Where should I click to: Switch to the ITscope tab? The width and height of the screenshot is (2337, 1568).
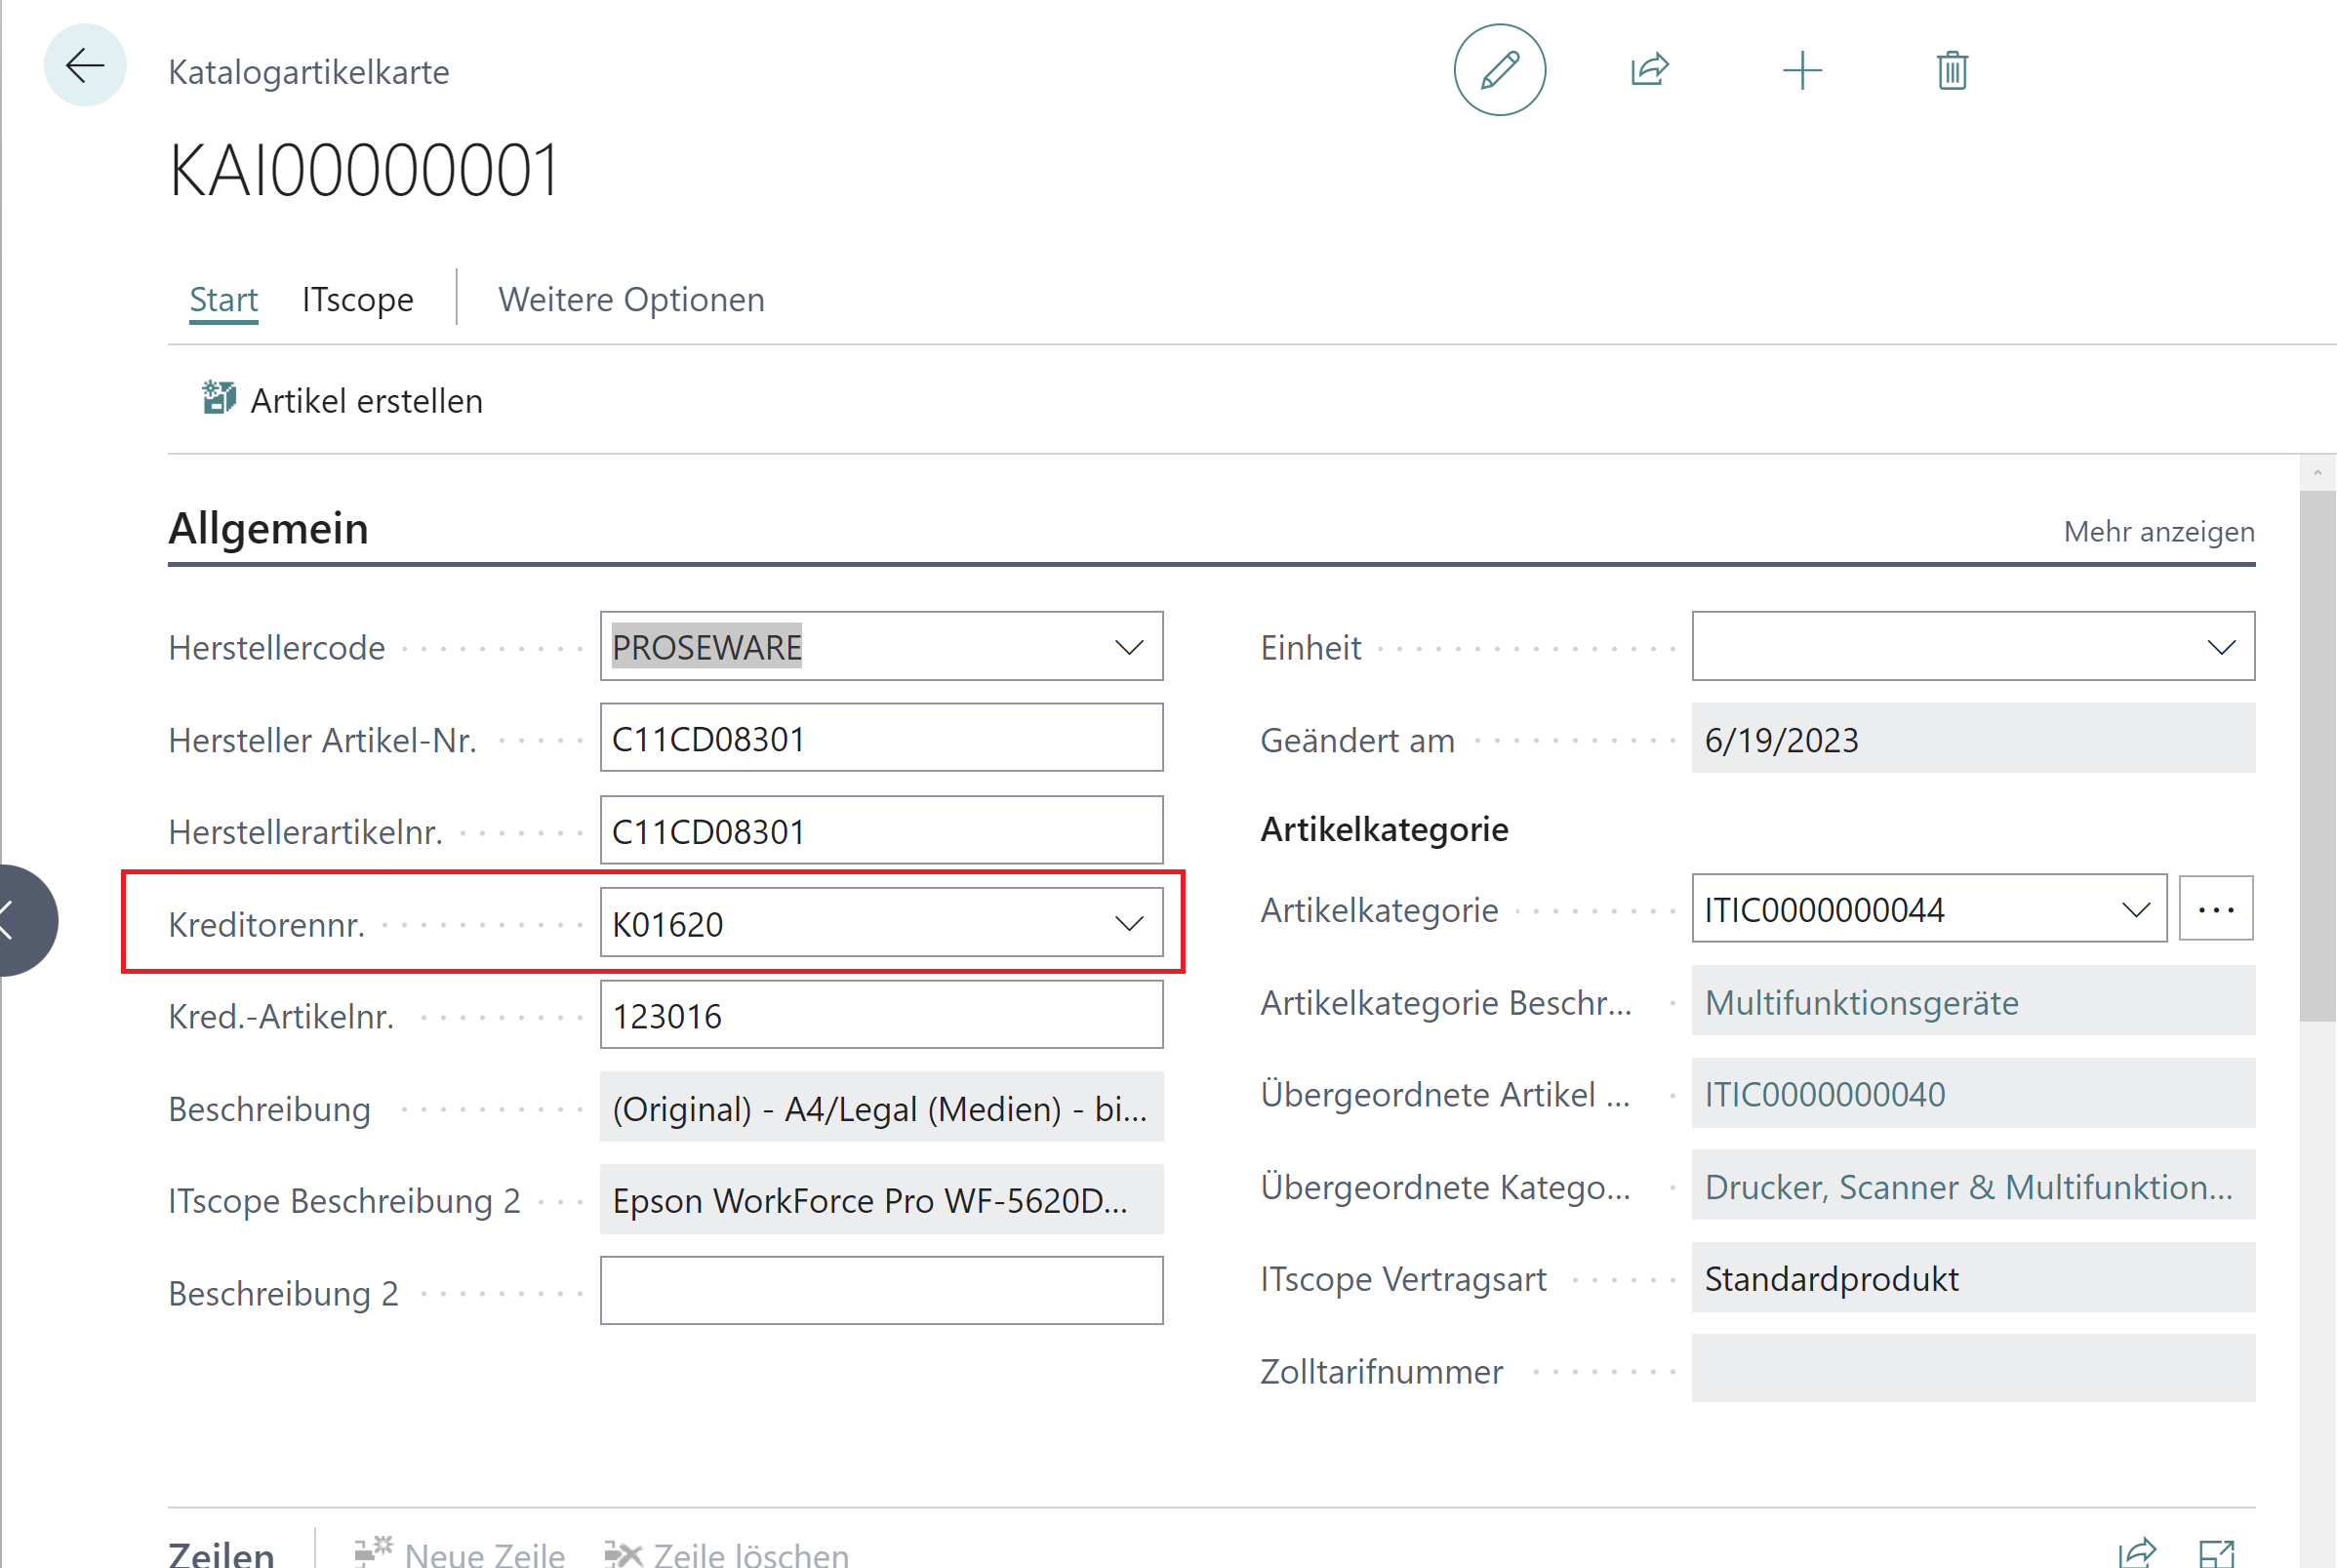(357, 299)
